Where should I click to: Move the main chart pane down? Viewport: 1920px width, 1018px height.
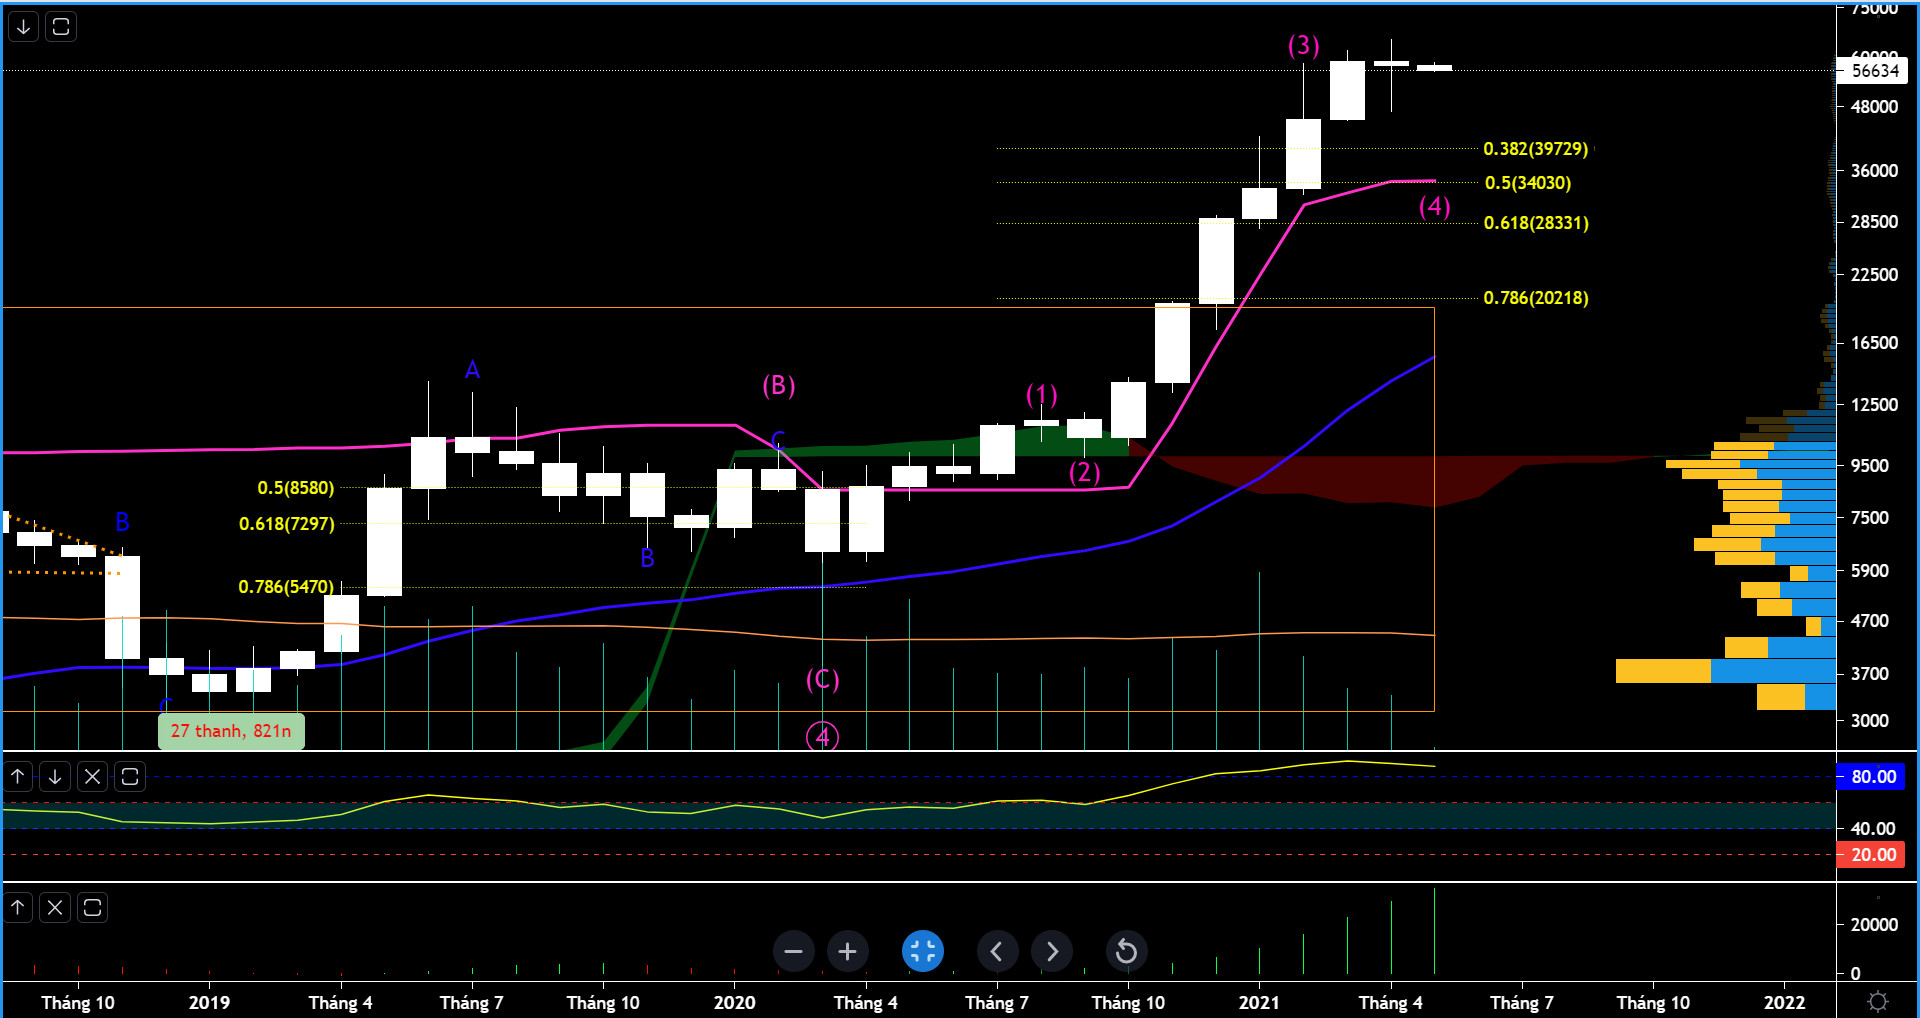(24, 27)
